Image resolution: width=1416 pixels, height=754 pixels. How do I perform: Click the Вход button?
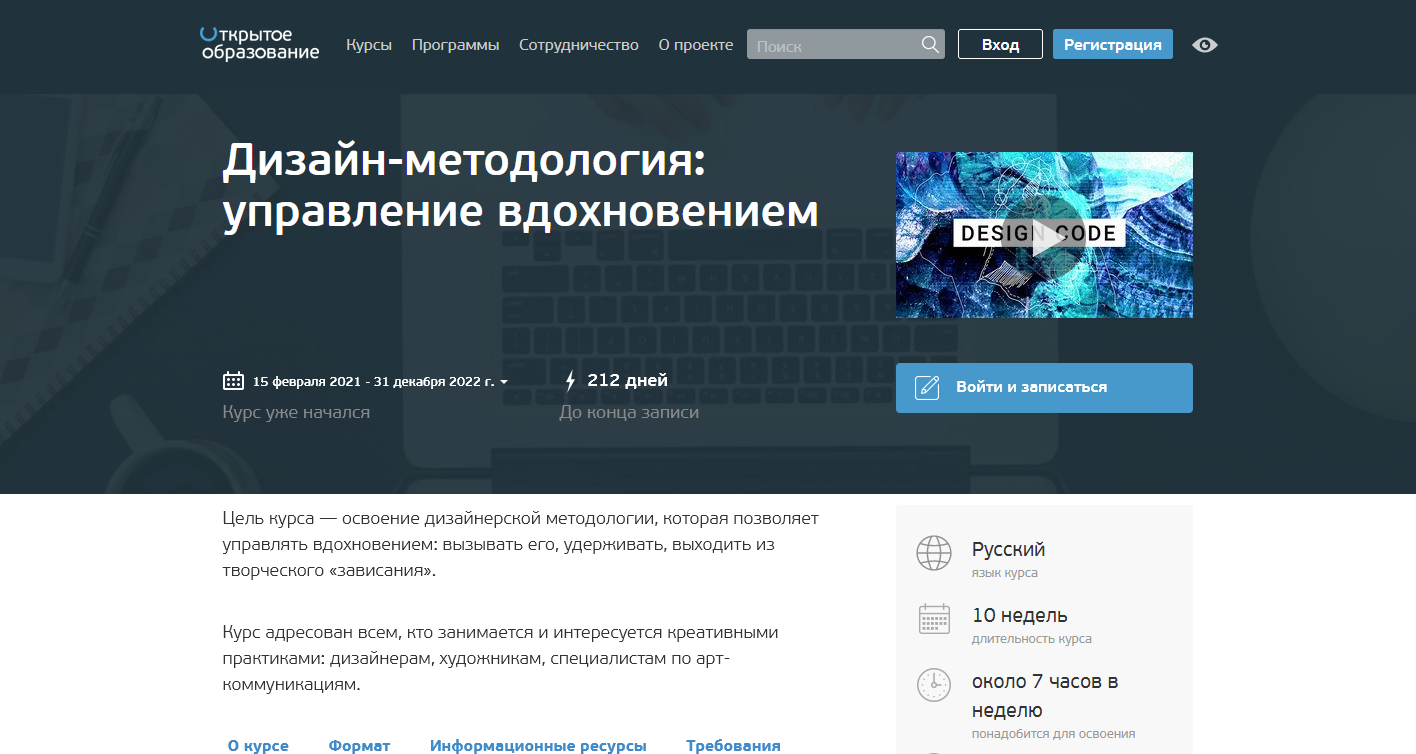point(1000,43)
